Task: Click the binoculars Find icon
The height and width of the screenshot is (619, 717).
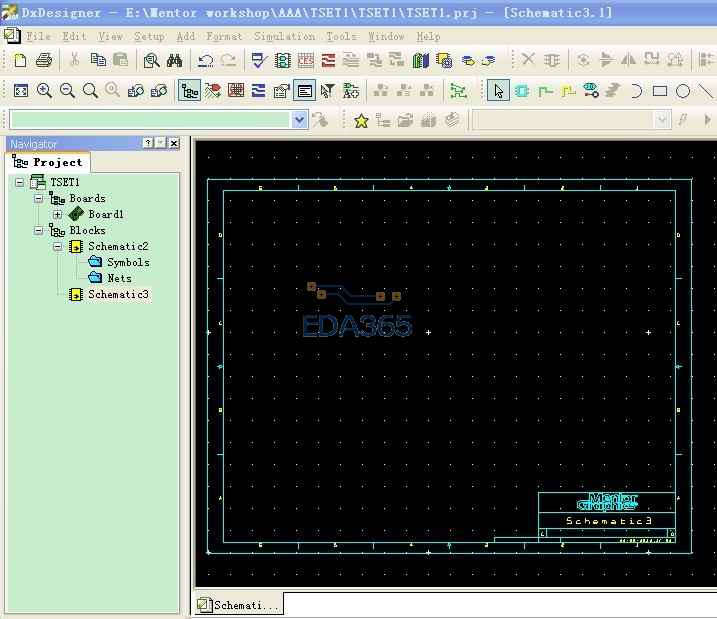Action: click(x=173, y=61)
